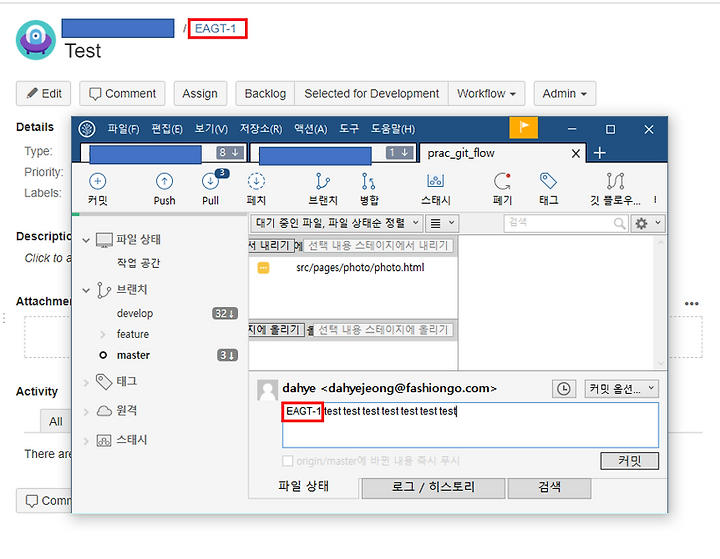The width and height of the screenshot is (720, 559).
Task: Click Selected for Development button
Action: [371, 94]
